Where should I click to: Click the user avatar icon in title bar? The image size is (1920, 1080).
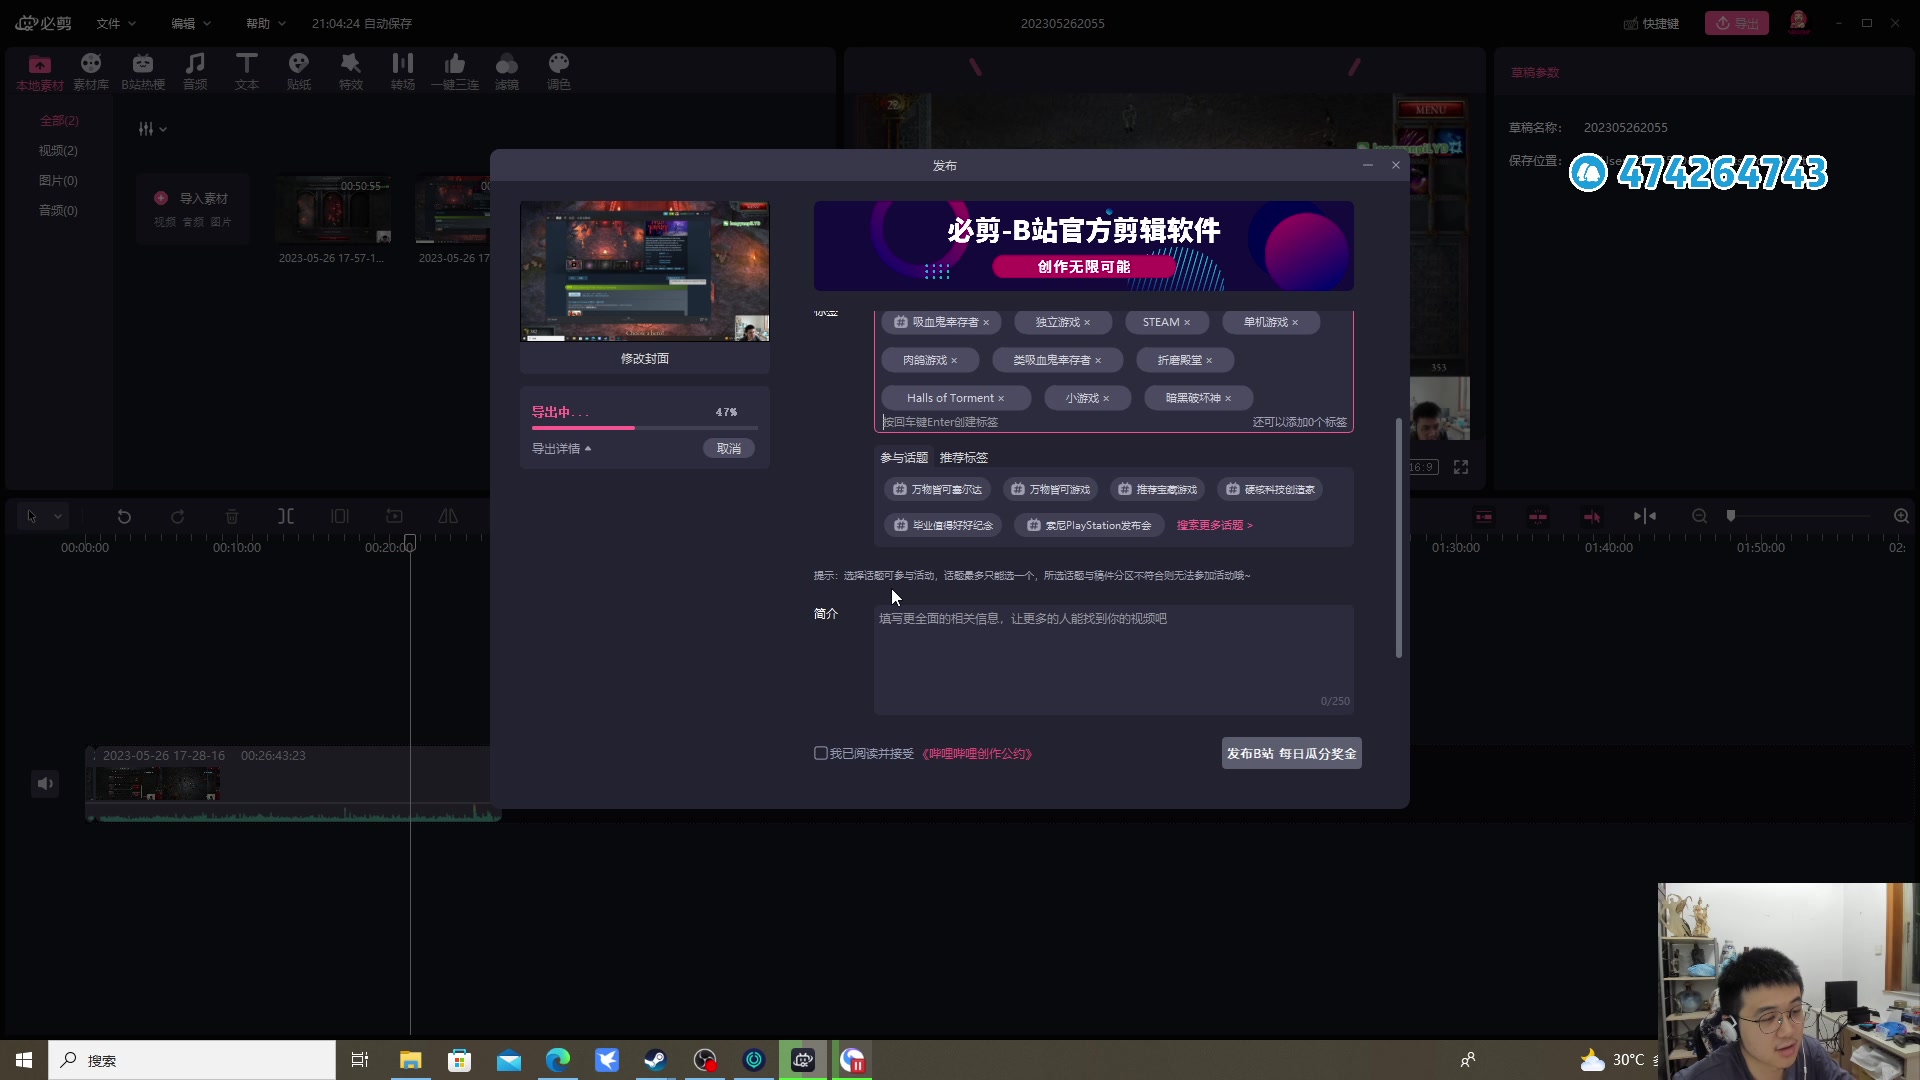point(1798,22)
